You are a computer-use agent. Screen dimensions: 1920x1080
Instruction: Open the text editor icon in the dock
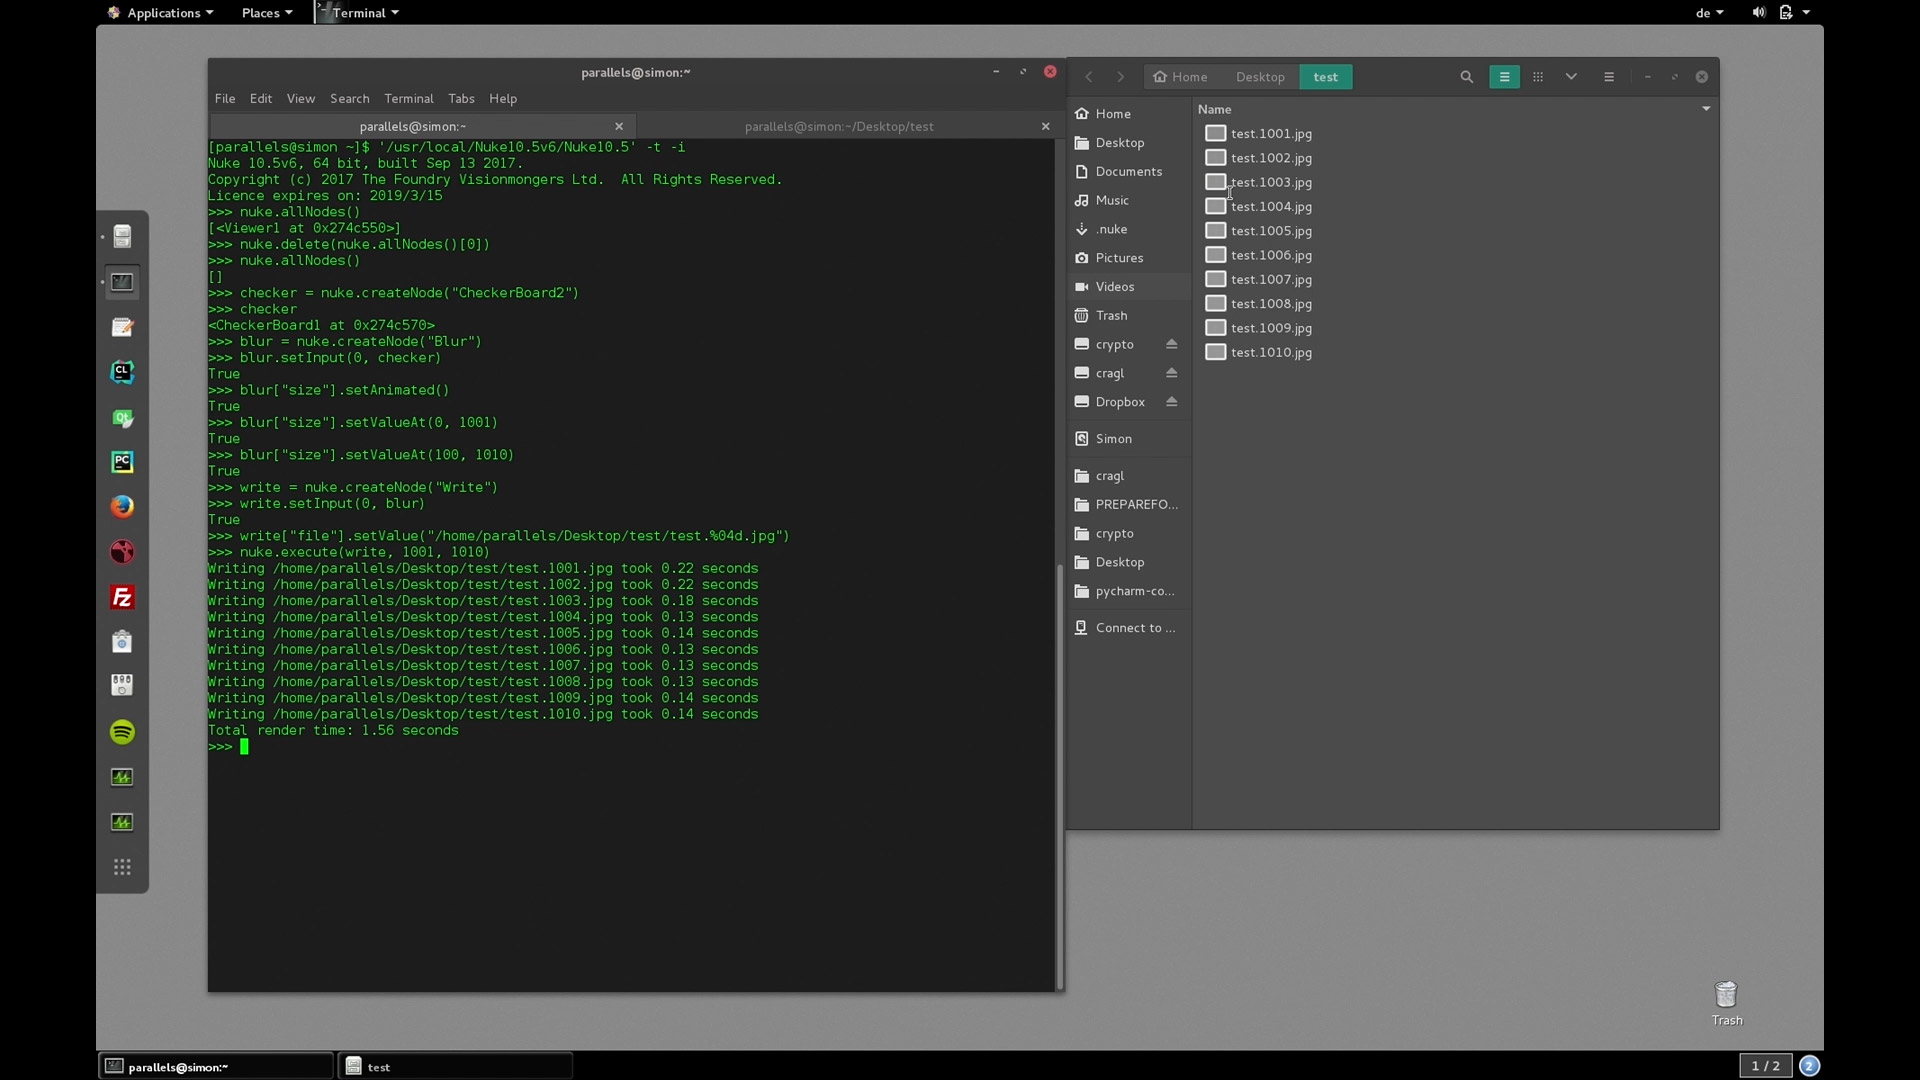122,327
